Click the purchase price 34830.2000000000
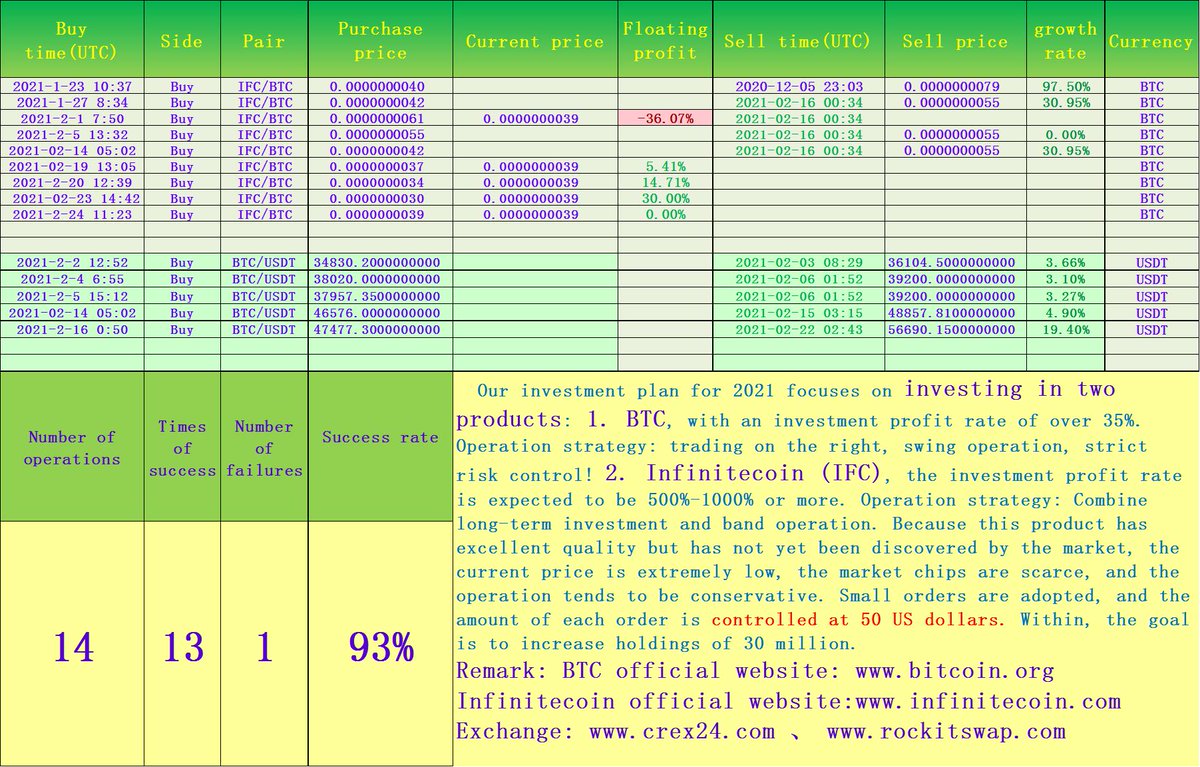 tap(380, 262)
